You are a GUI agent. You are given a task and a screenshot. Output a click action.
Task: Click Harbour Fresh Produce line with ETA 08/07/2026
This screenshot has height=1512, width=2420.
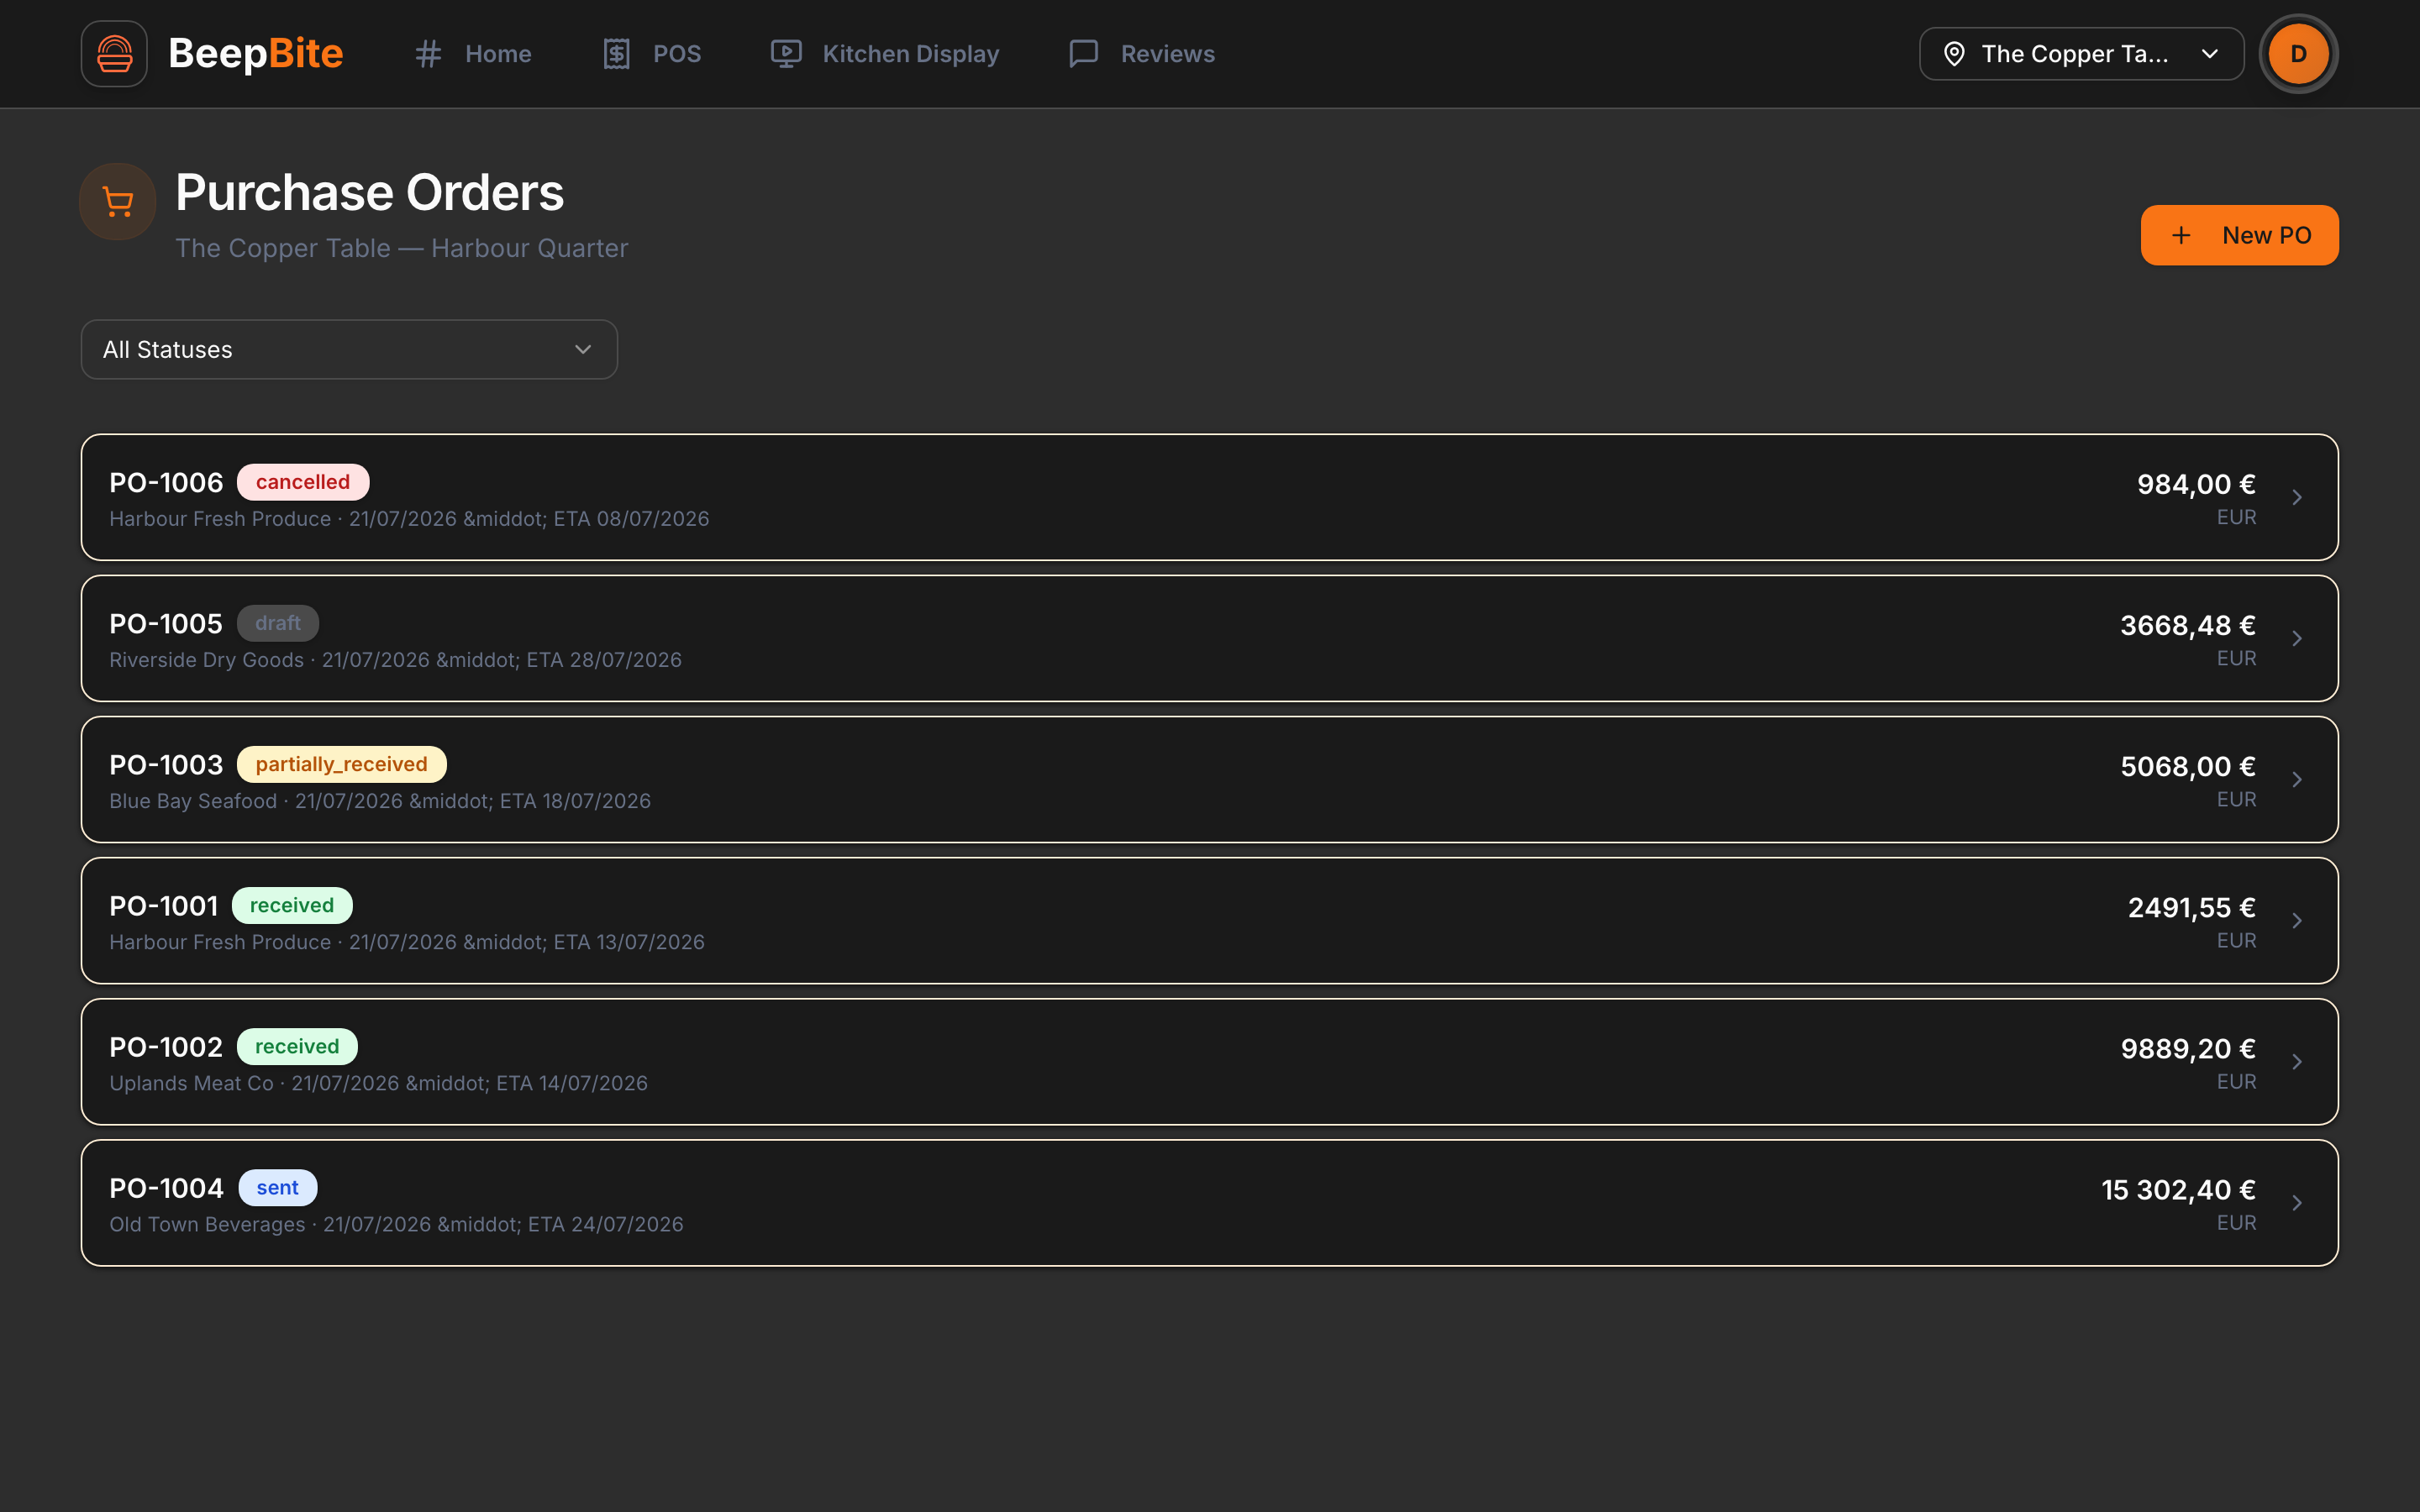[x=409, y=519]
